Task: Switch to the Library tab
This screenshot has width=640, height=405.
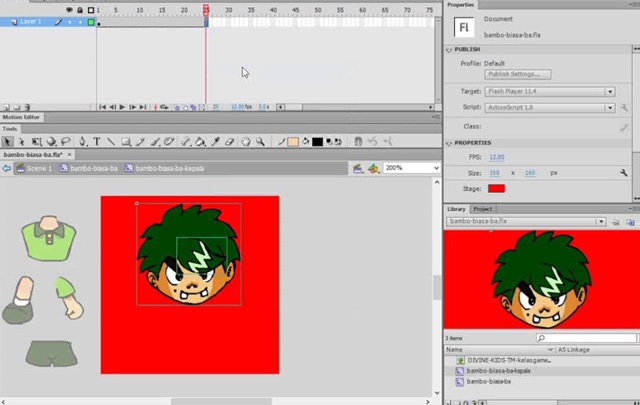Action: coord(456,209)
